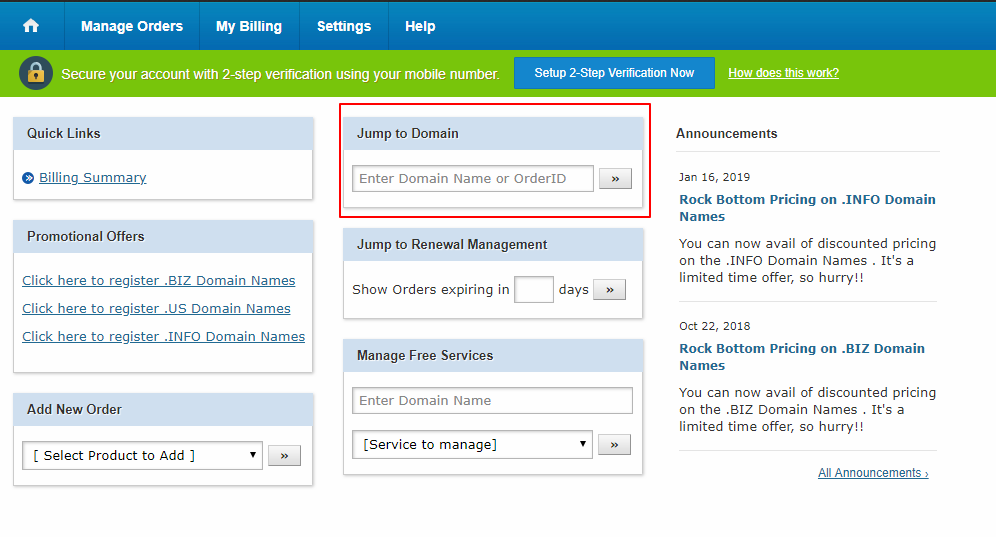Screen dimensions: 996x537
Task: Open the Select Product to Add dropdown
Action: (142, 455)
